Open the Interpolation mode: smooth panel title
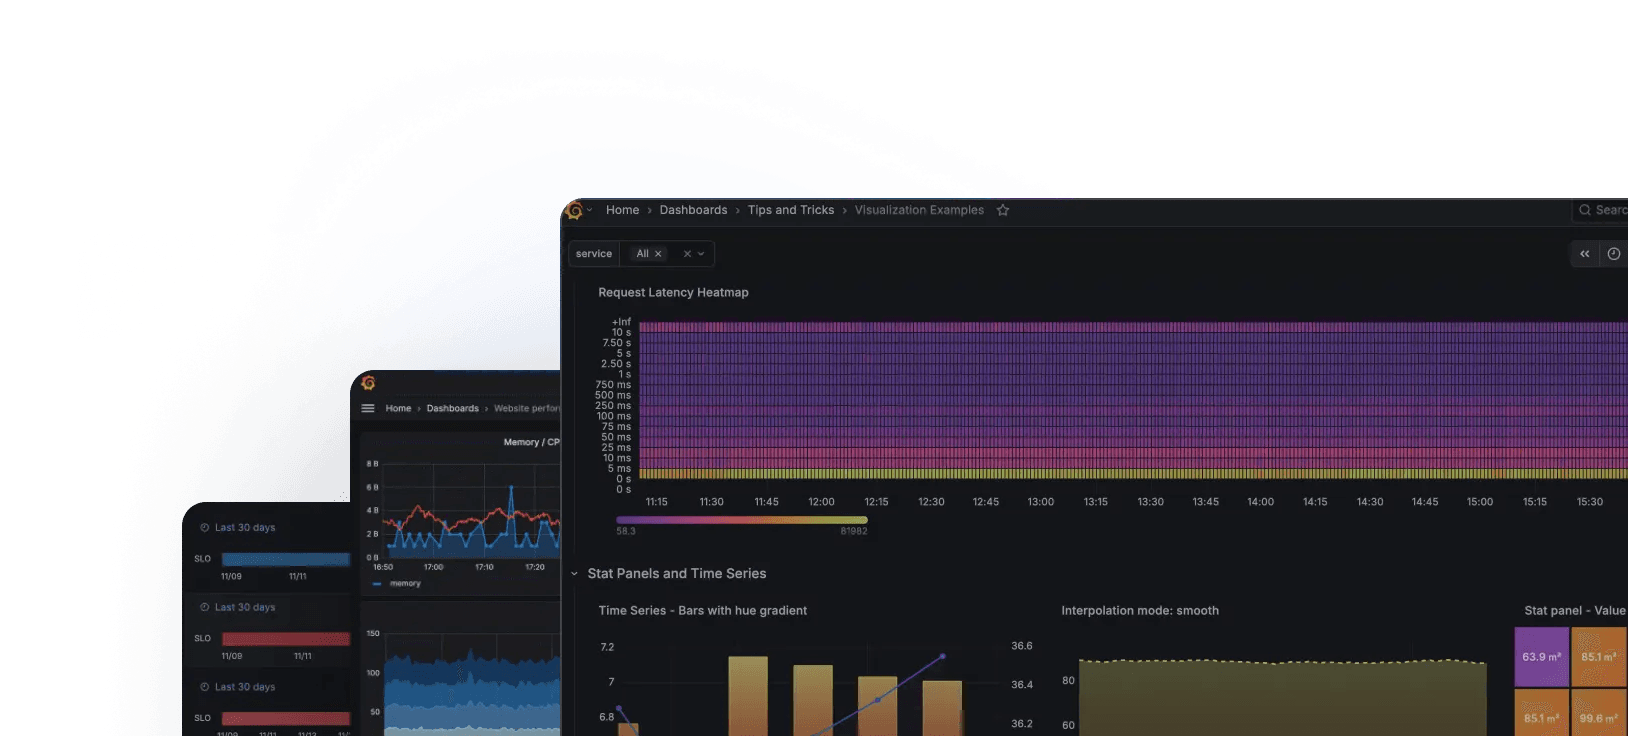Image resolution: width=1628 pixels, height=736 pixels. pos(1140,610)
